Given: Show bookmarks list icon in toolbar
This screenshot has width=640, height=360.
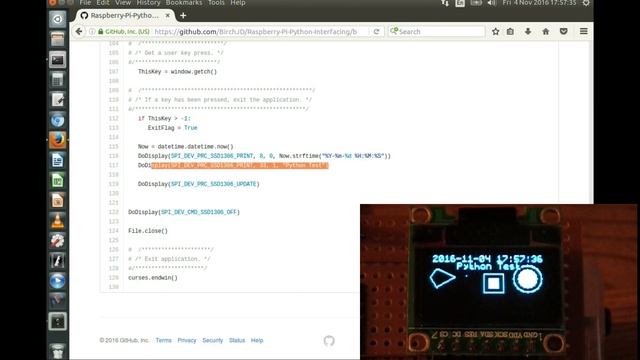Looking at the screenshot, I should tap(510, 31).
